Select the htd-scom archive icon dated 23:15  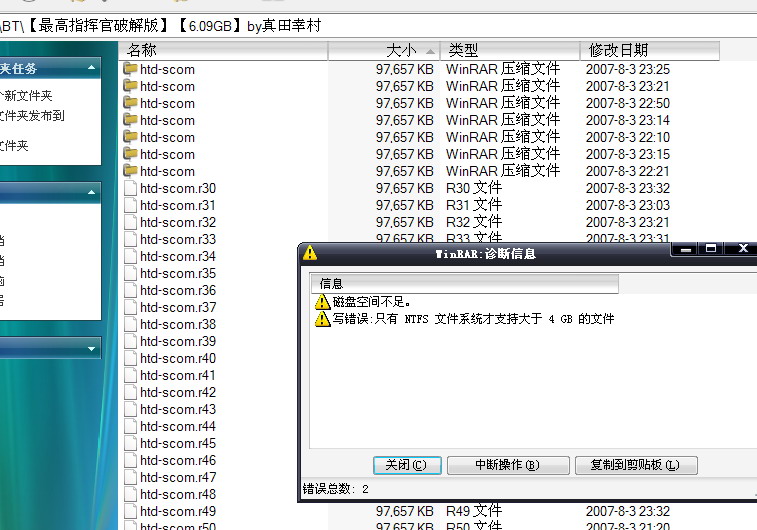coord(130,153)
